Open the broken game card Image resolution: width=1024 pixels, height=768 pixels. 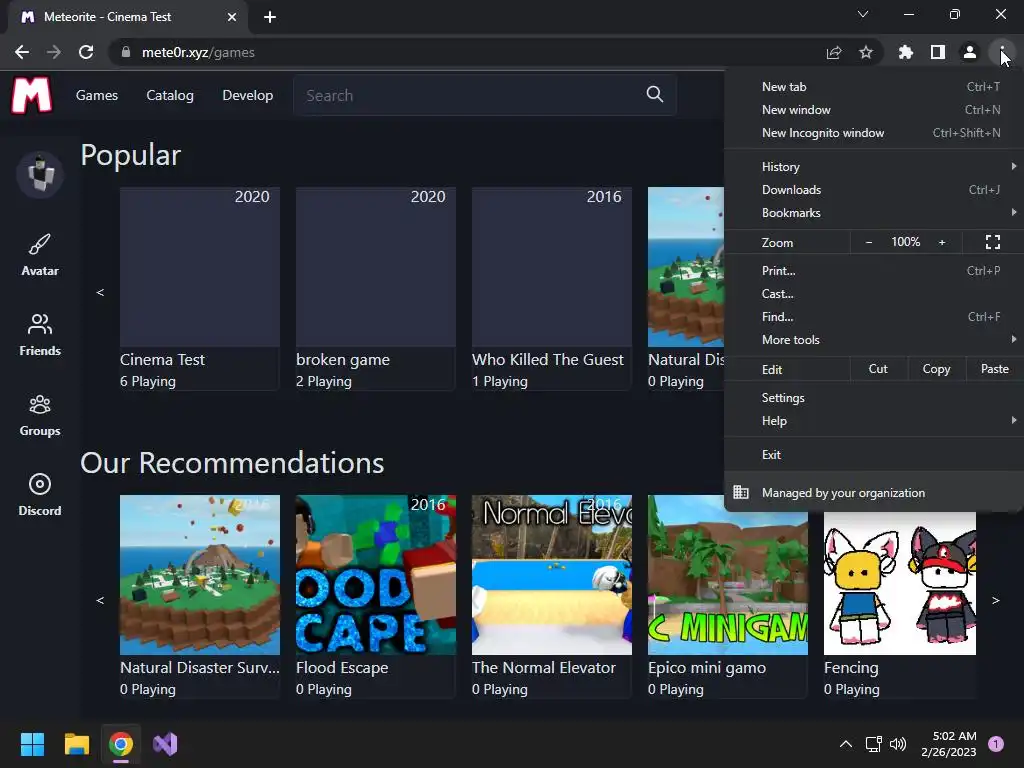(376, 289)
